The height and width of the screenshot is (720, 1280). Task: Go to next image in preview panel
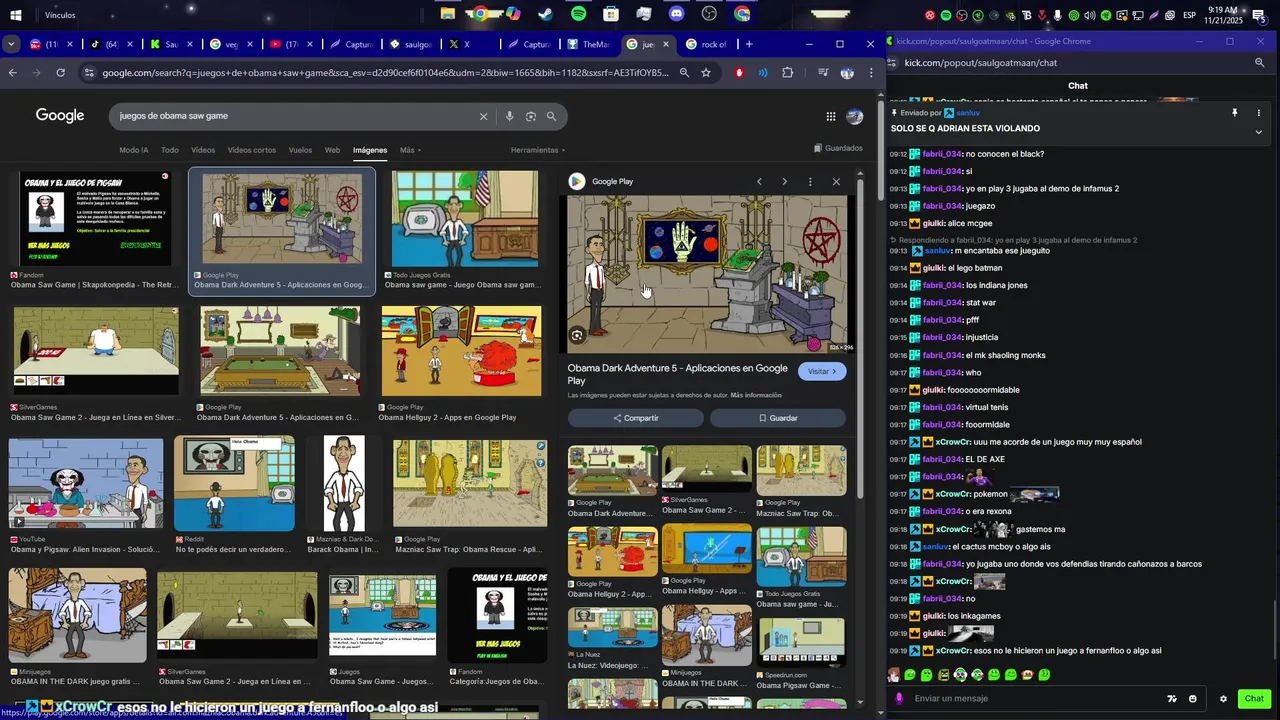tap(785, 181)
